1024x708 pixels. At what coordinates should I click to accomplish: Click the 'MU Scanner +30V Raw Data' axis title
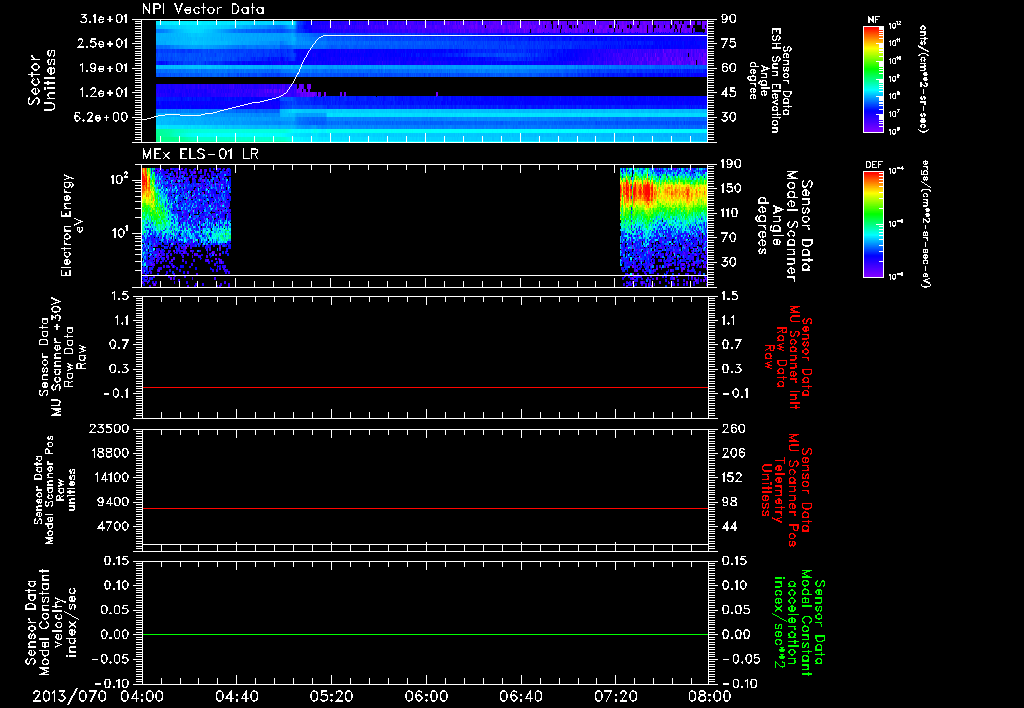(x=62, y=356)
